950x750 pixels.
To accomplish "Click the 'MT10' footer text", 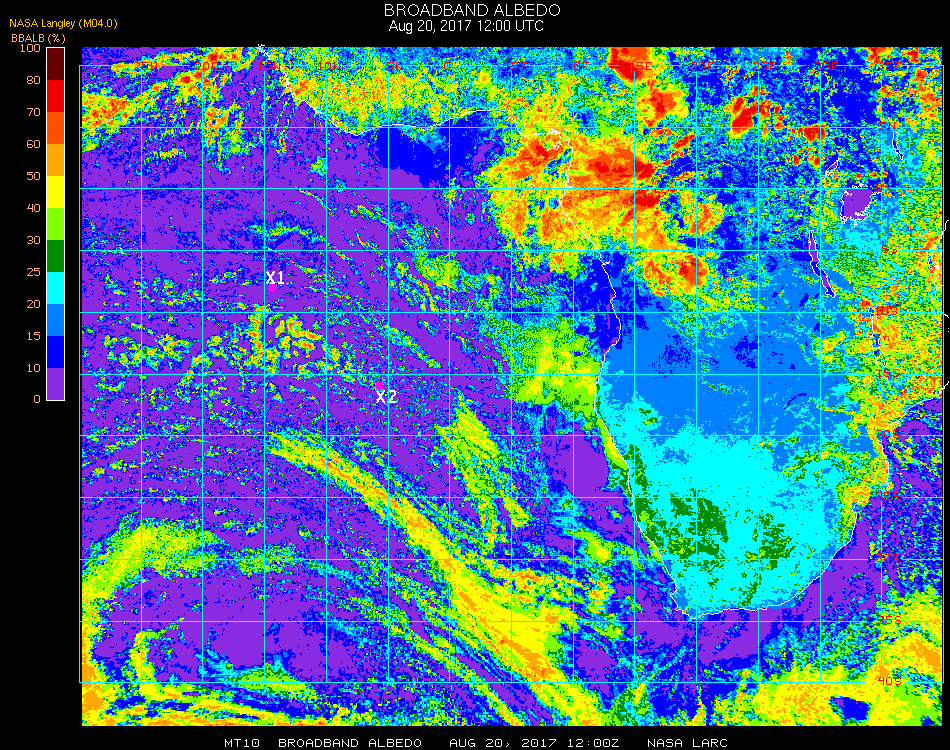I will pos(242,743).
